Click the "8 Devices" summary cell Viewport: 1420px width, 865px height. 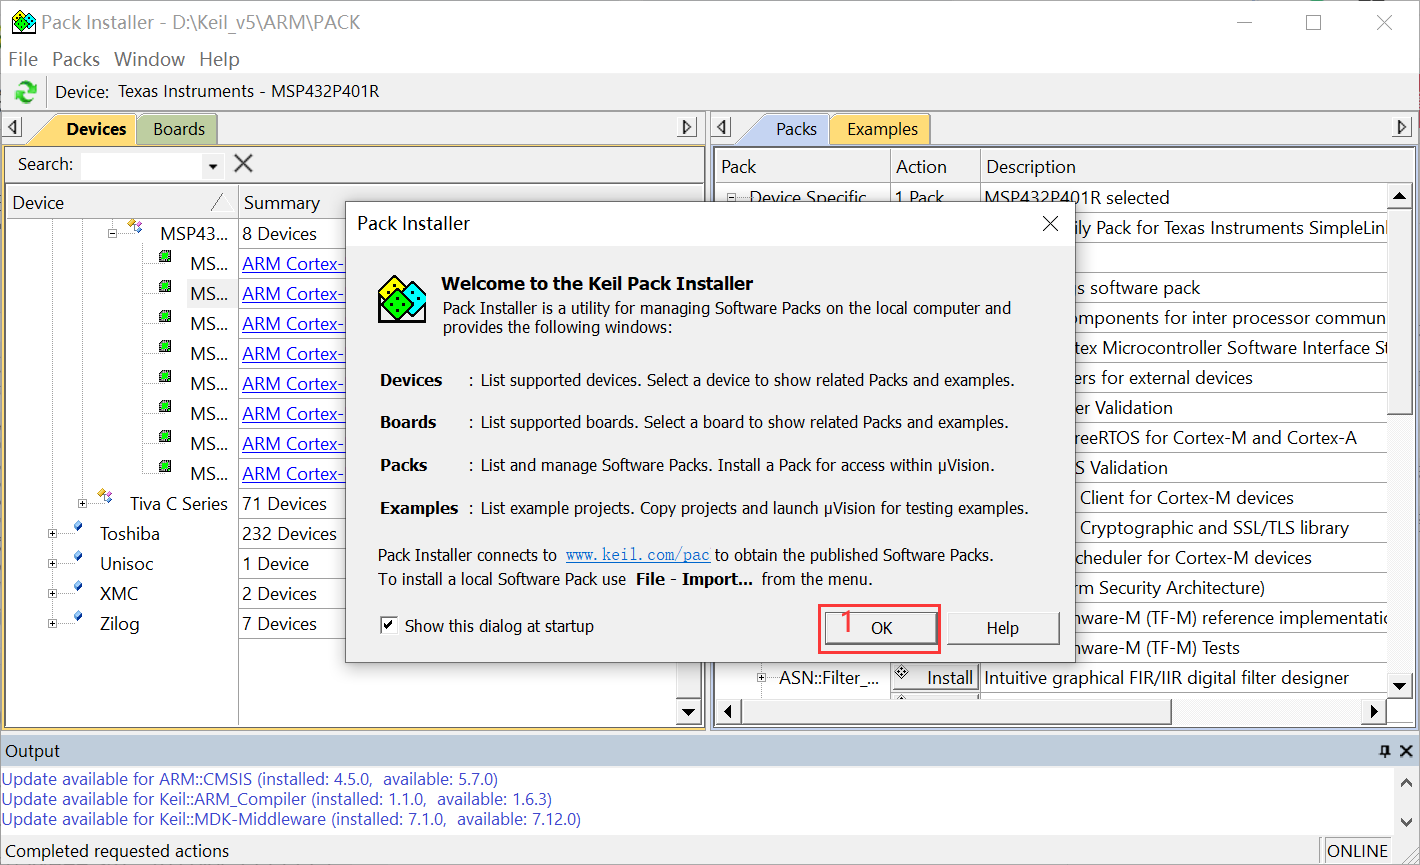click(279, 233)
